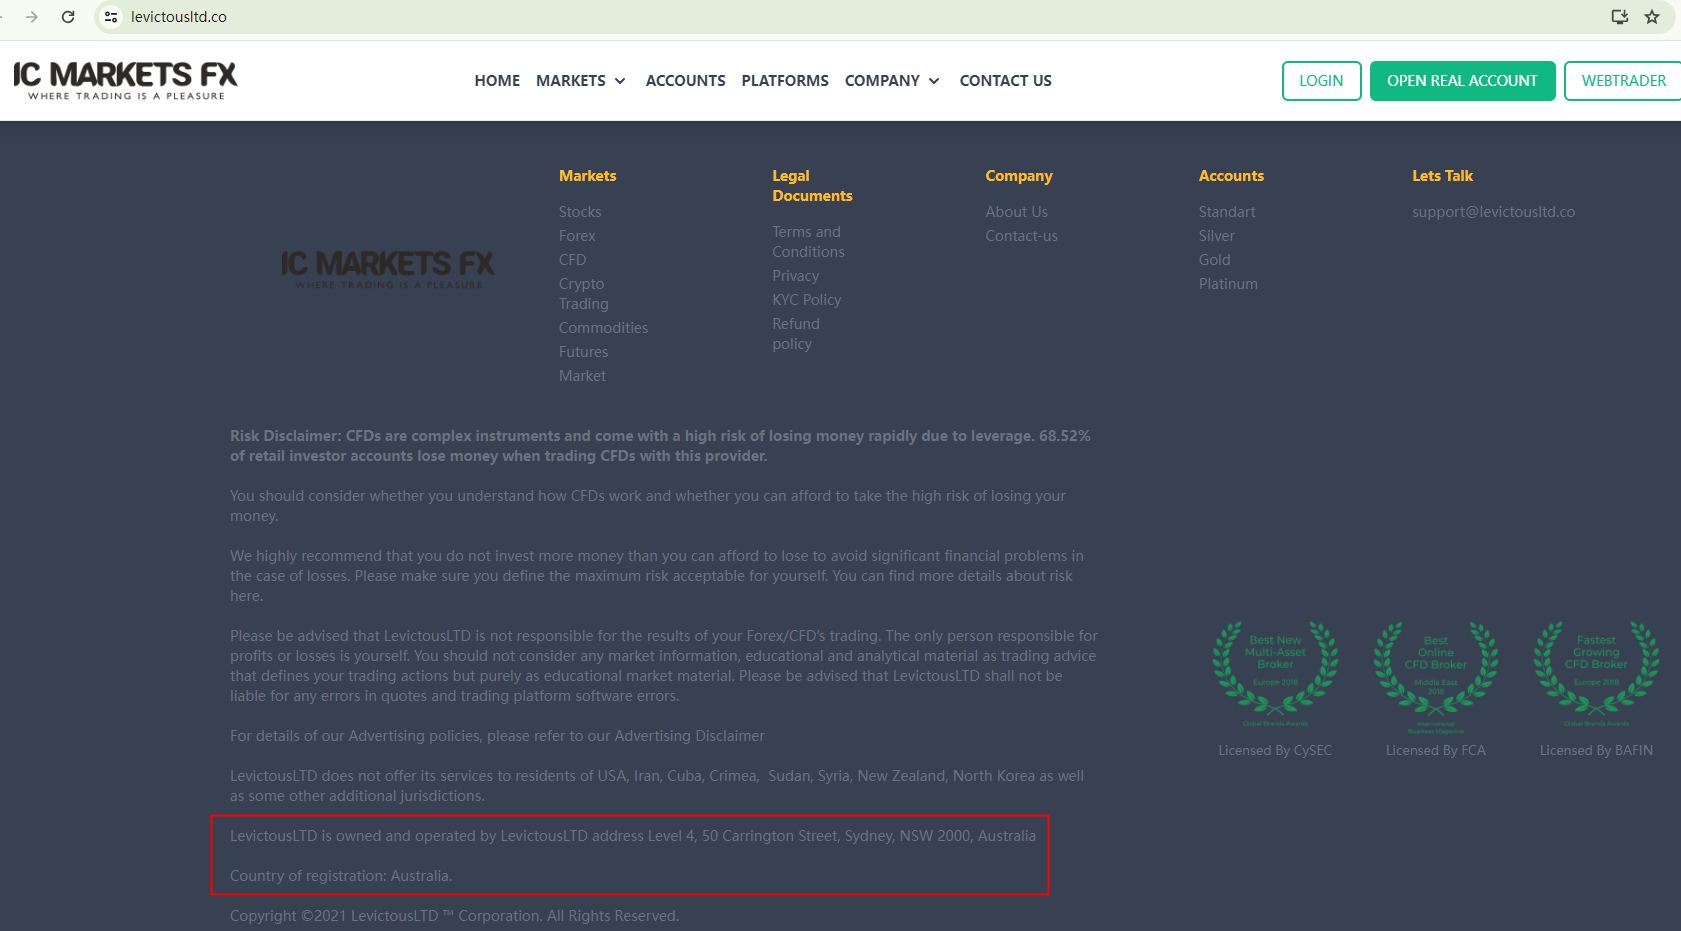
Task: Click the support email address link
Action: 1493,212
